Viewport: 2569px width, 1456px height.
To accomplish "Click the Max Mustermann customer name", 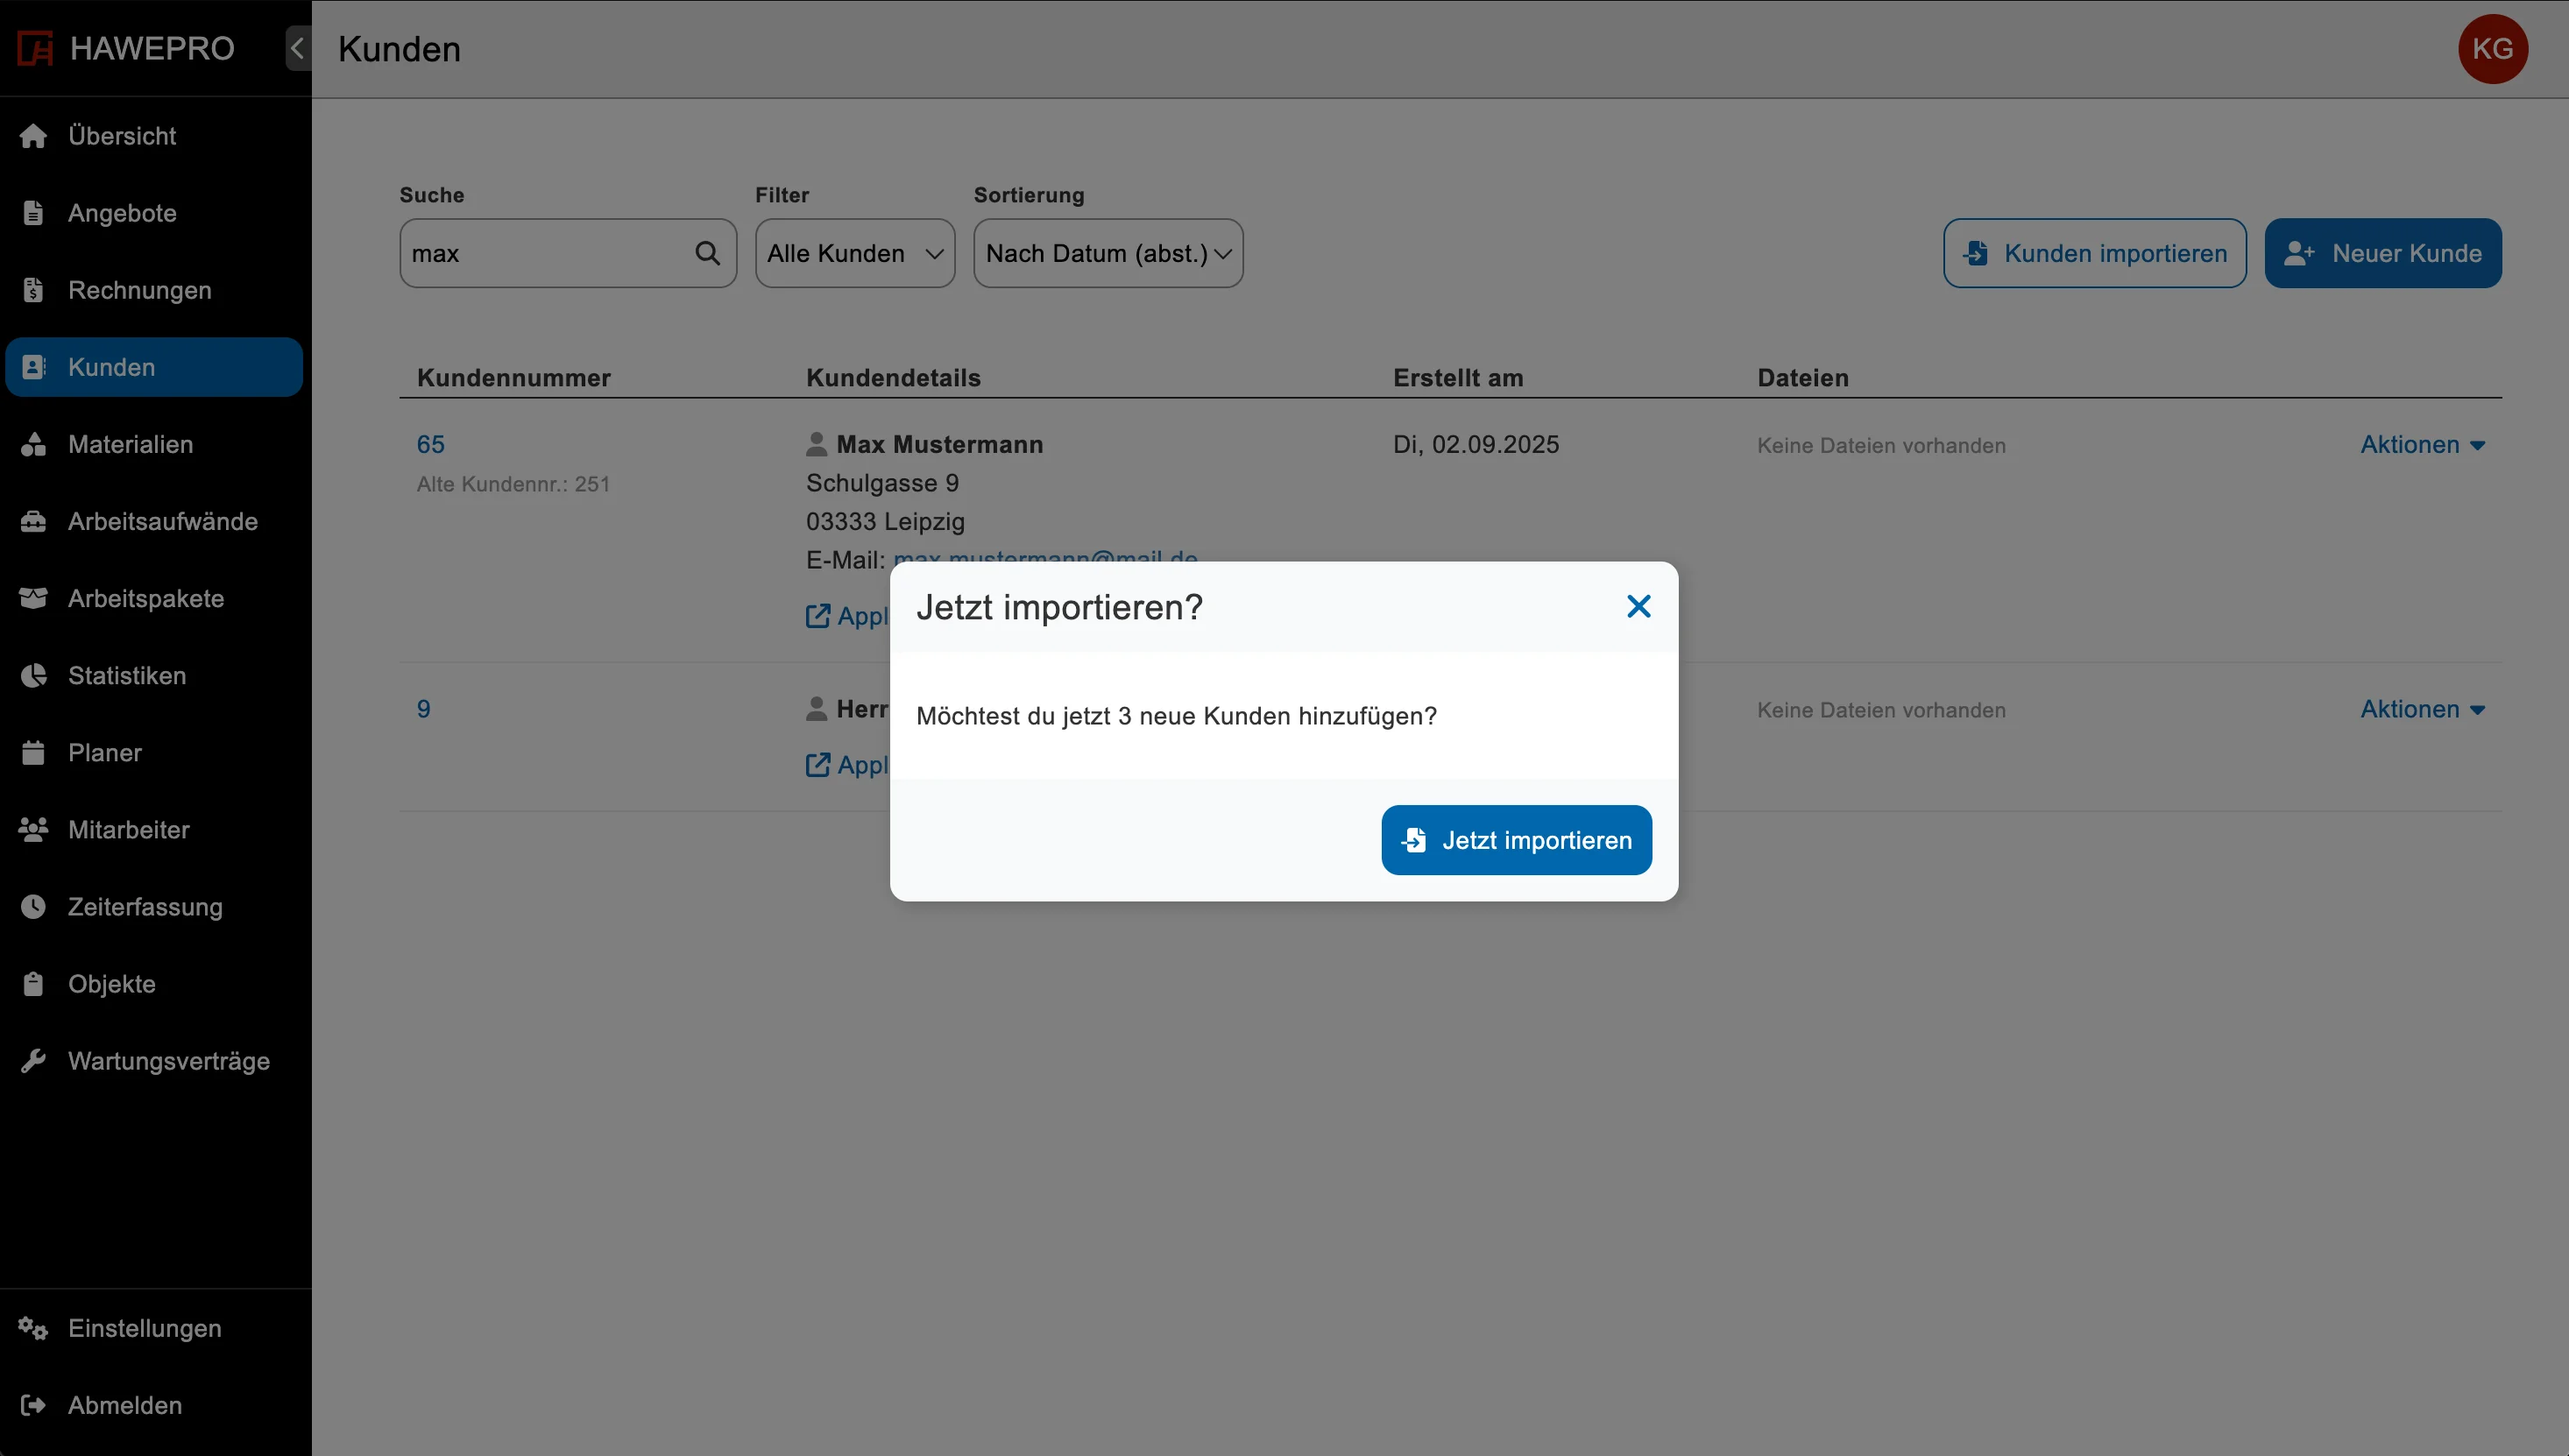I will (x=939, y=444).
